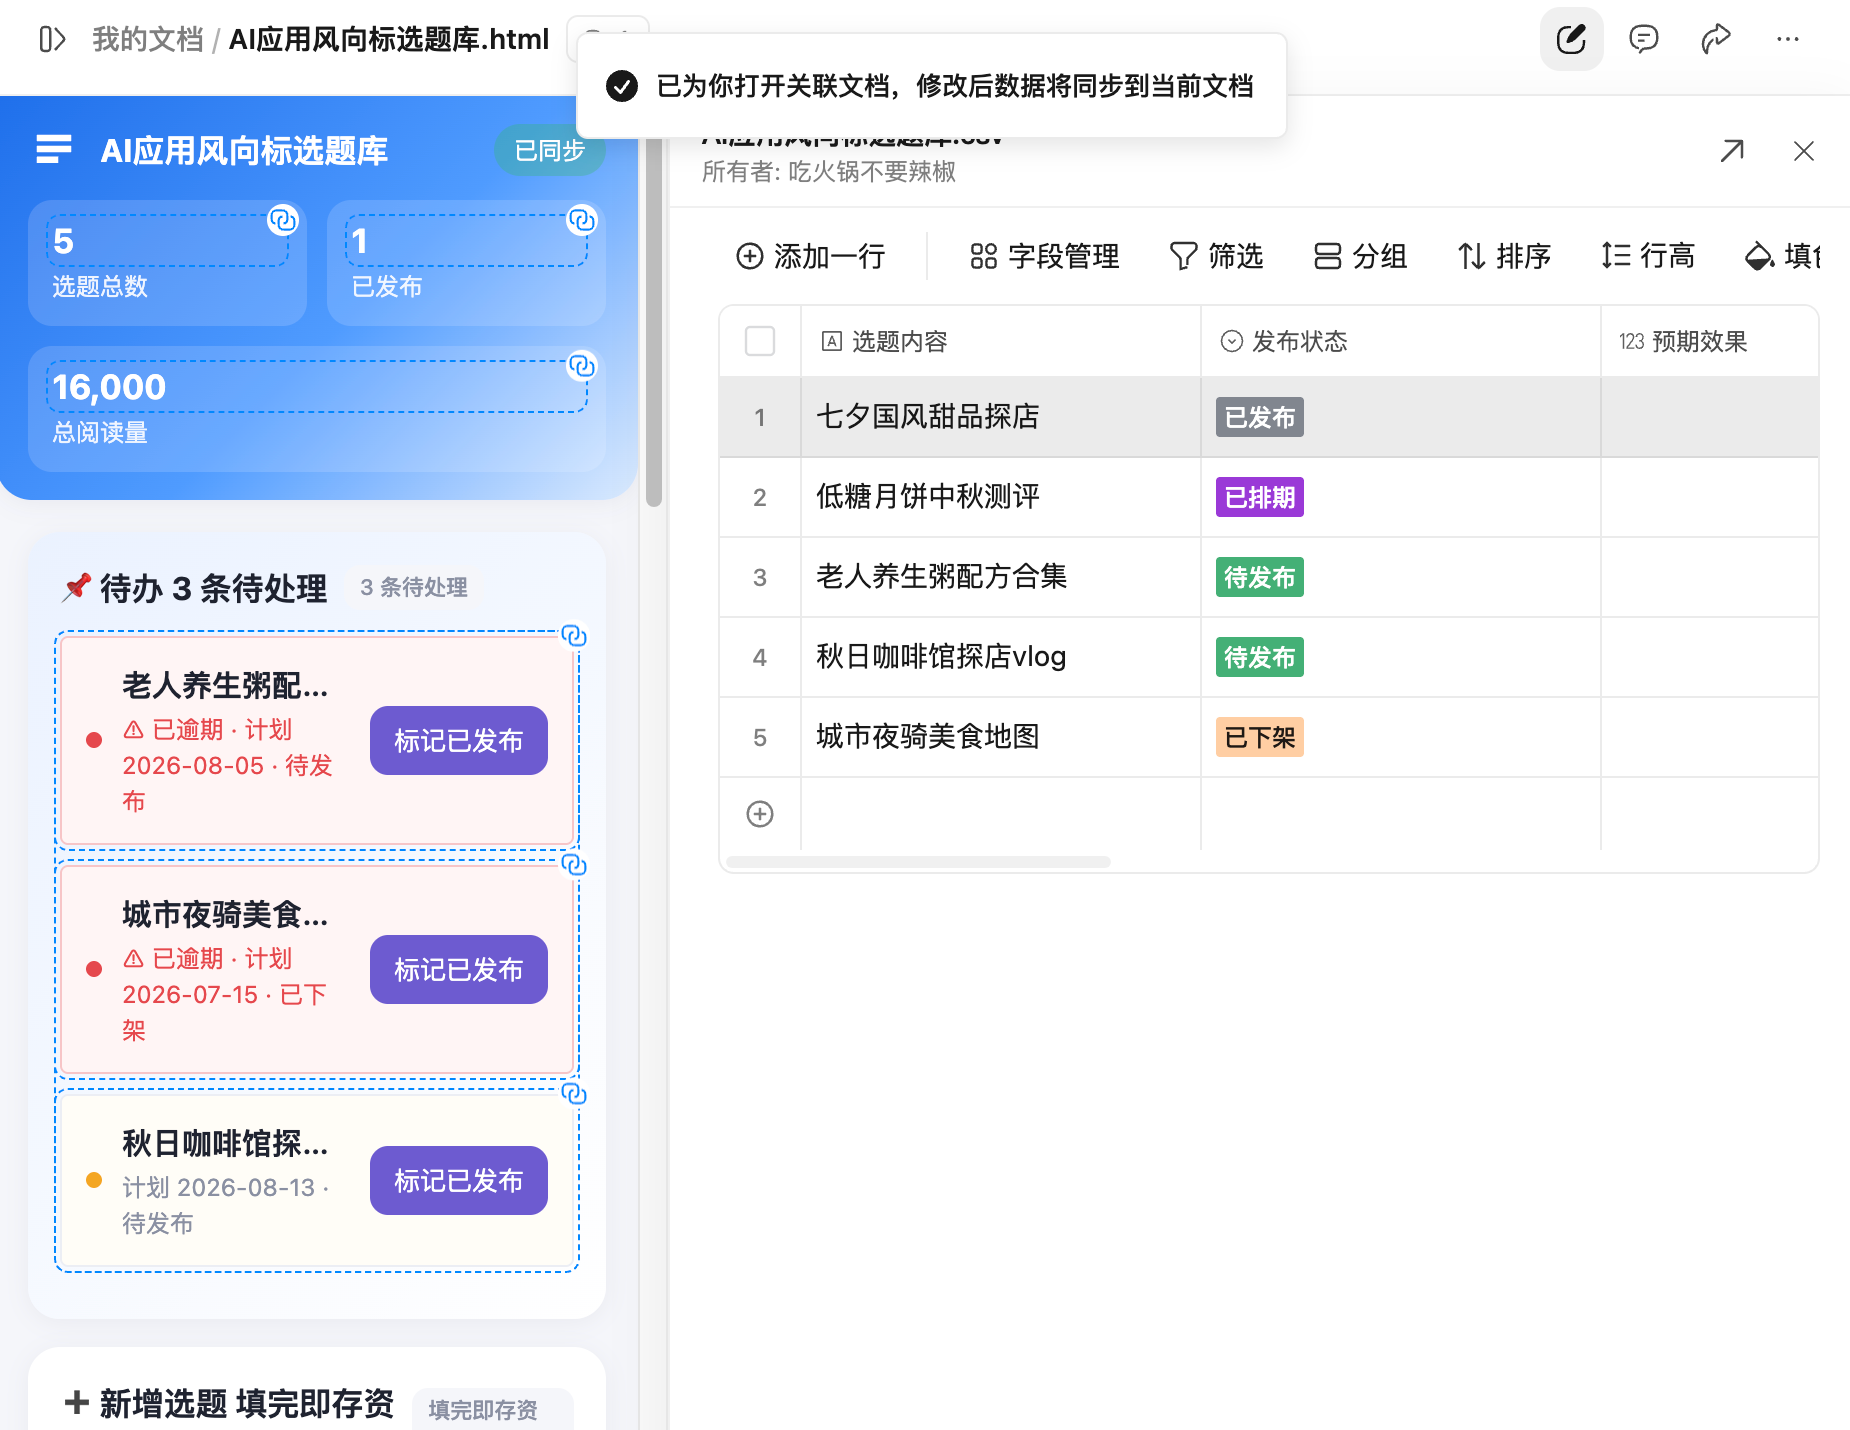The image size is (1850, 1430).
Task: Click the table horizontal scrollbar
Action: pyautogui.click(x=918, y=862)
